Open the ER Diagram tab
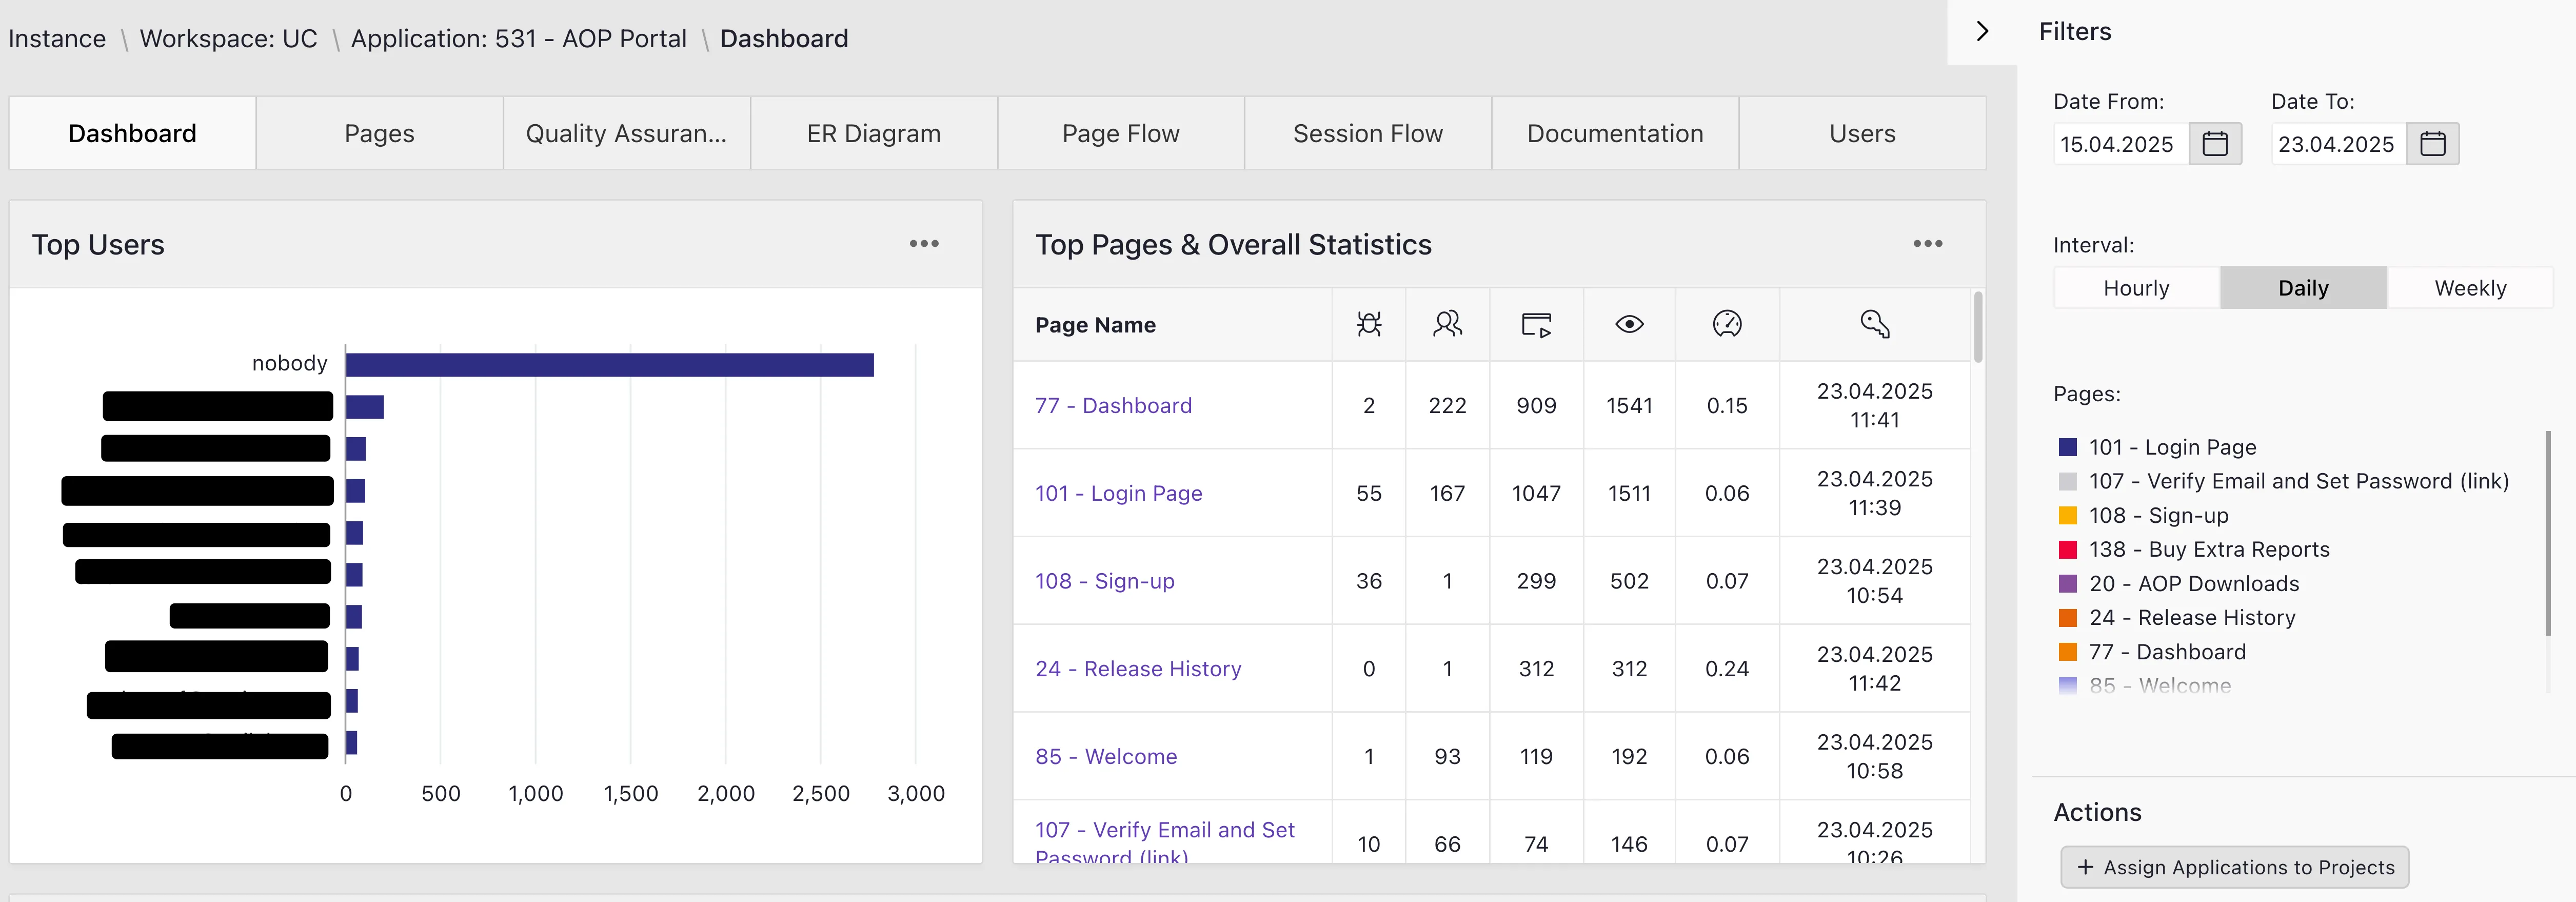The image size is (2576, 902). 873,132
